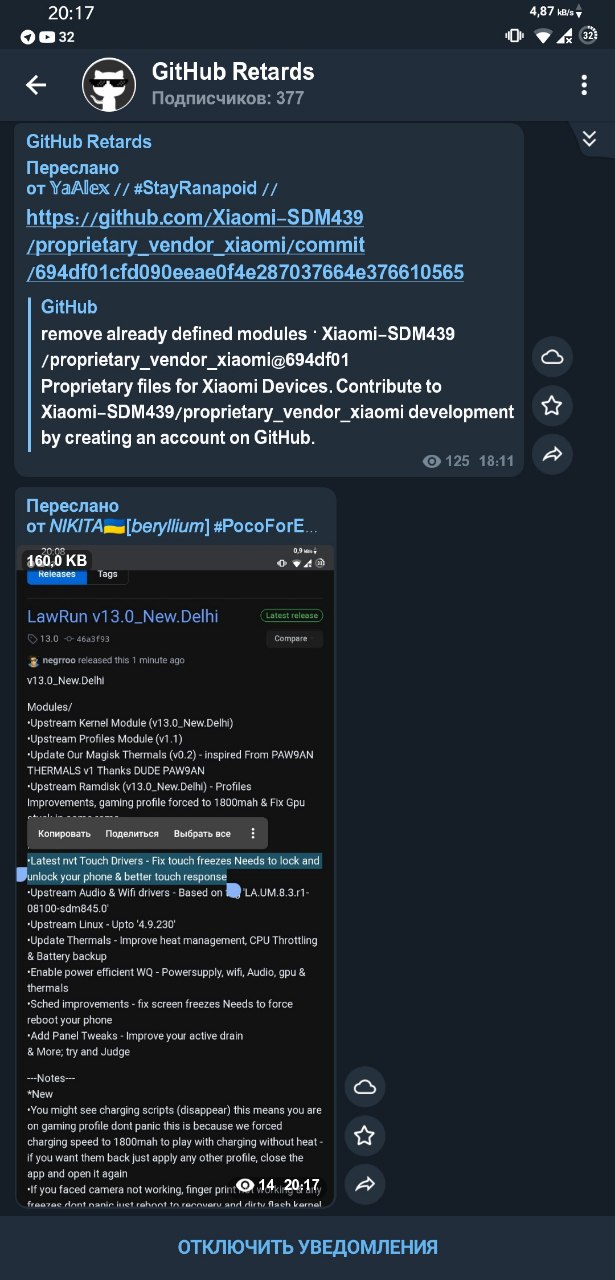Forward the GitHub commit message
This screenshot has width=615, height=1280.
tap(552, 455)
